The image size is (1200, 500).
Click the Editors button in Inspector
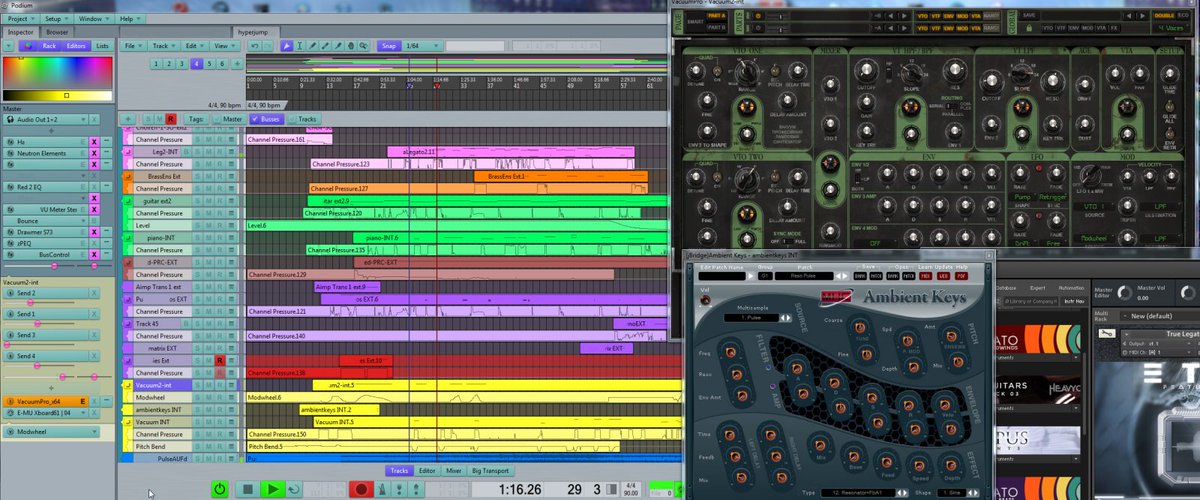coord(76,46)
